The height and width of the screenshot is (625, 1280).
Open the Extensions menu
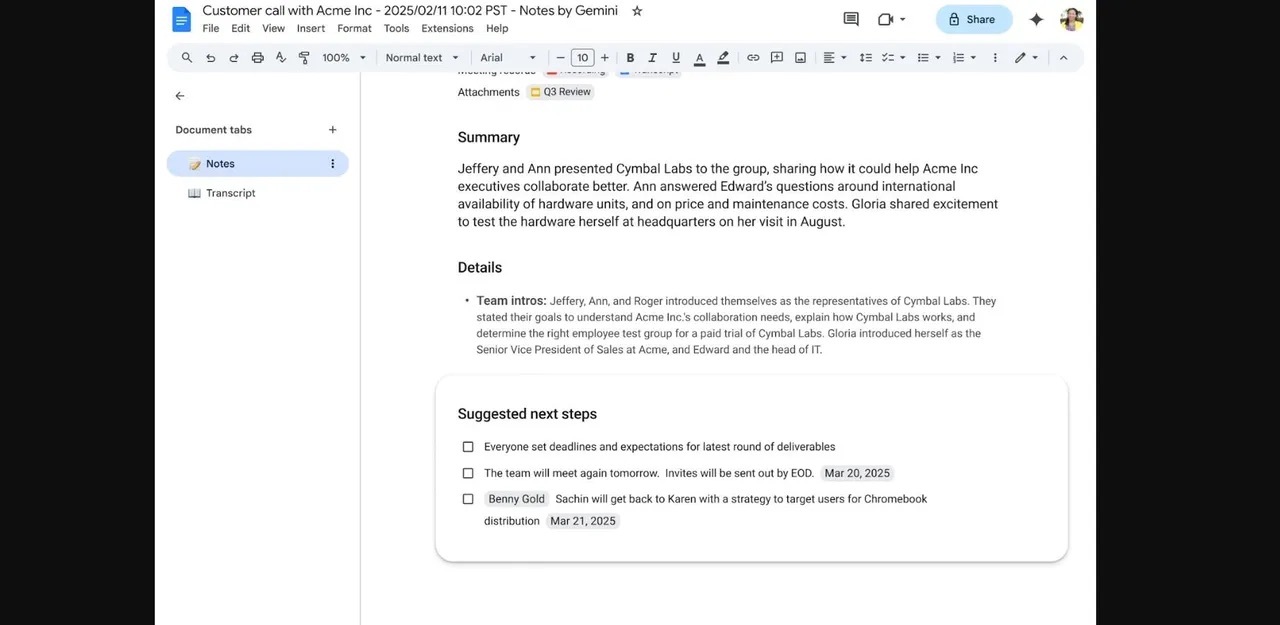click(448, 29)
